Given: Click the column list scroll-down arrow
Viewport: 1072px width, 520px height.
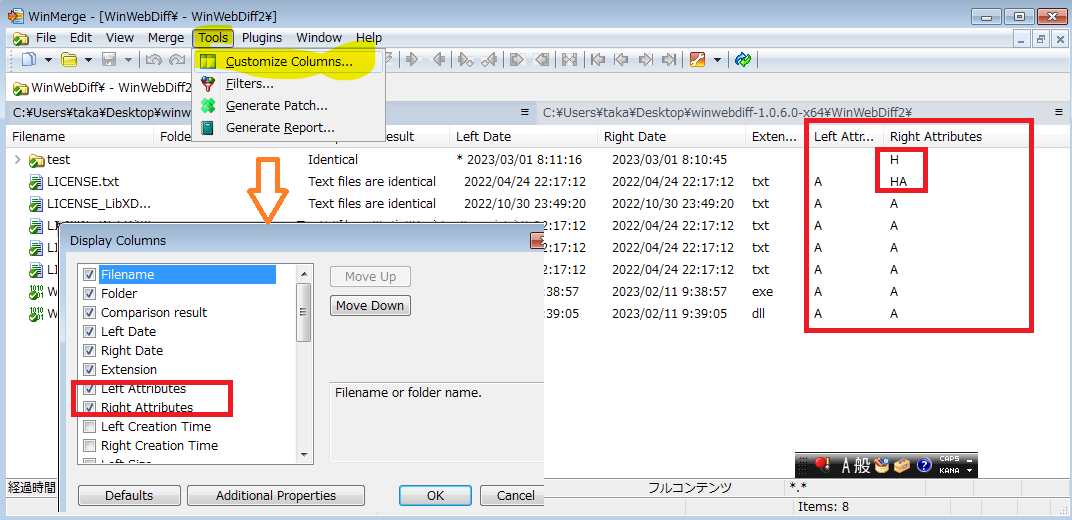Looking at the screenshot, I should coord(304,454).
